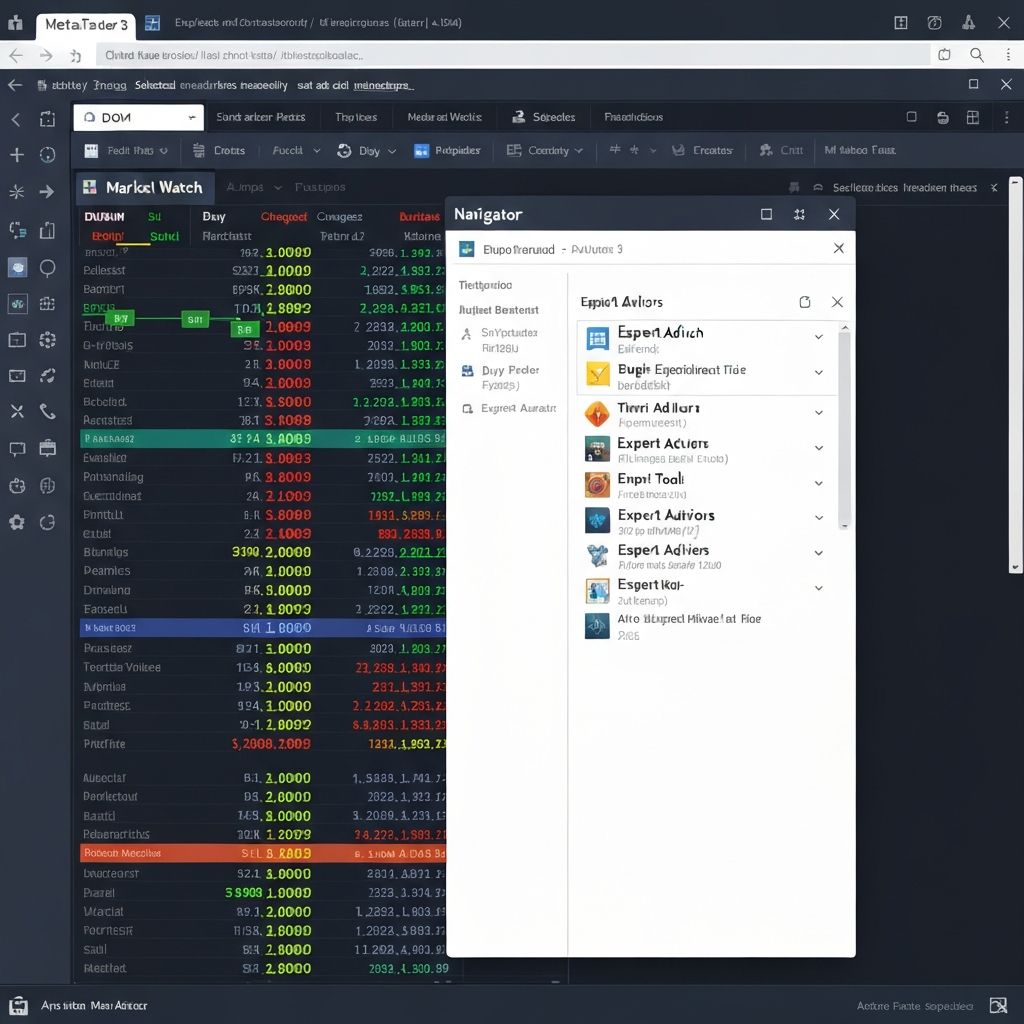1024x1024 pixels.
Task: Select the blue highlighted market watch row
Action: [x=250, y=627]
